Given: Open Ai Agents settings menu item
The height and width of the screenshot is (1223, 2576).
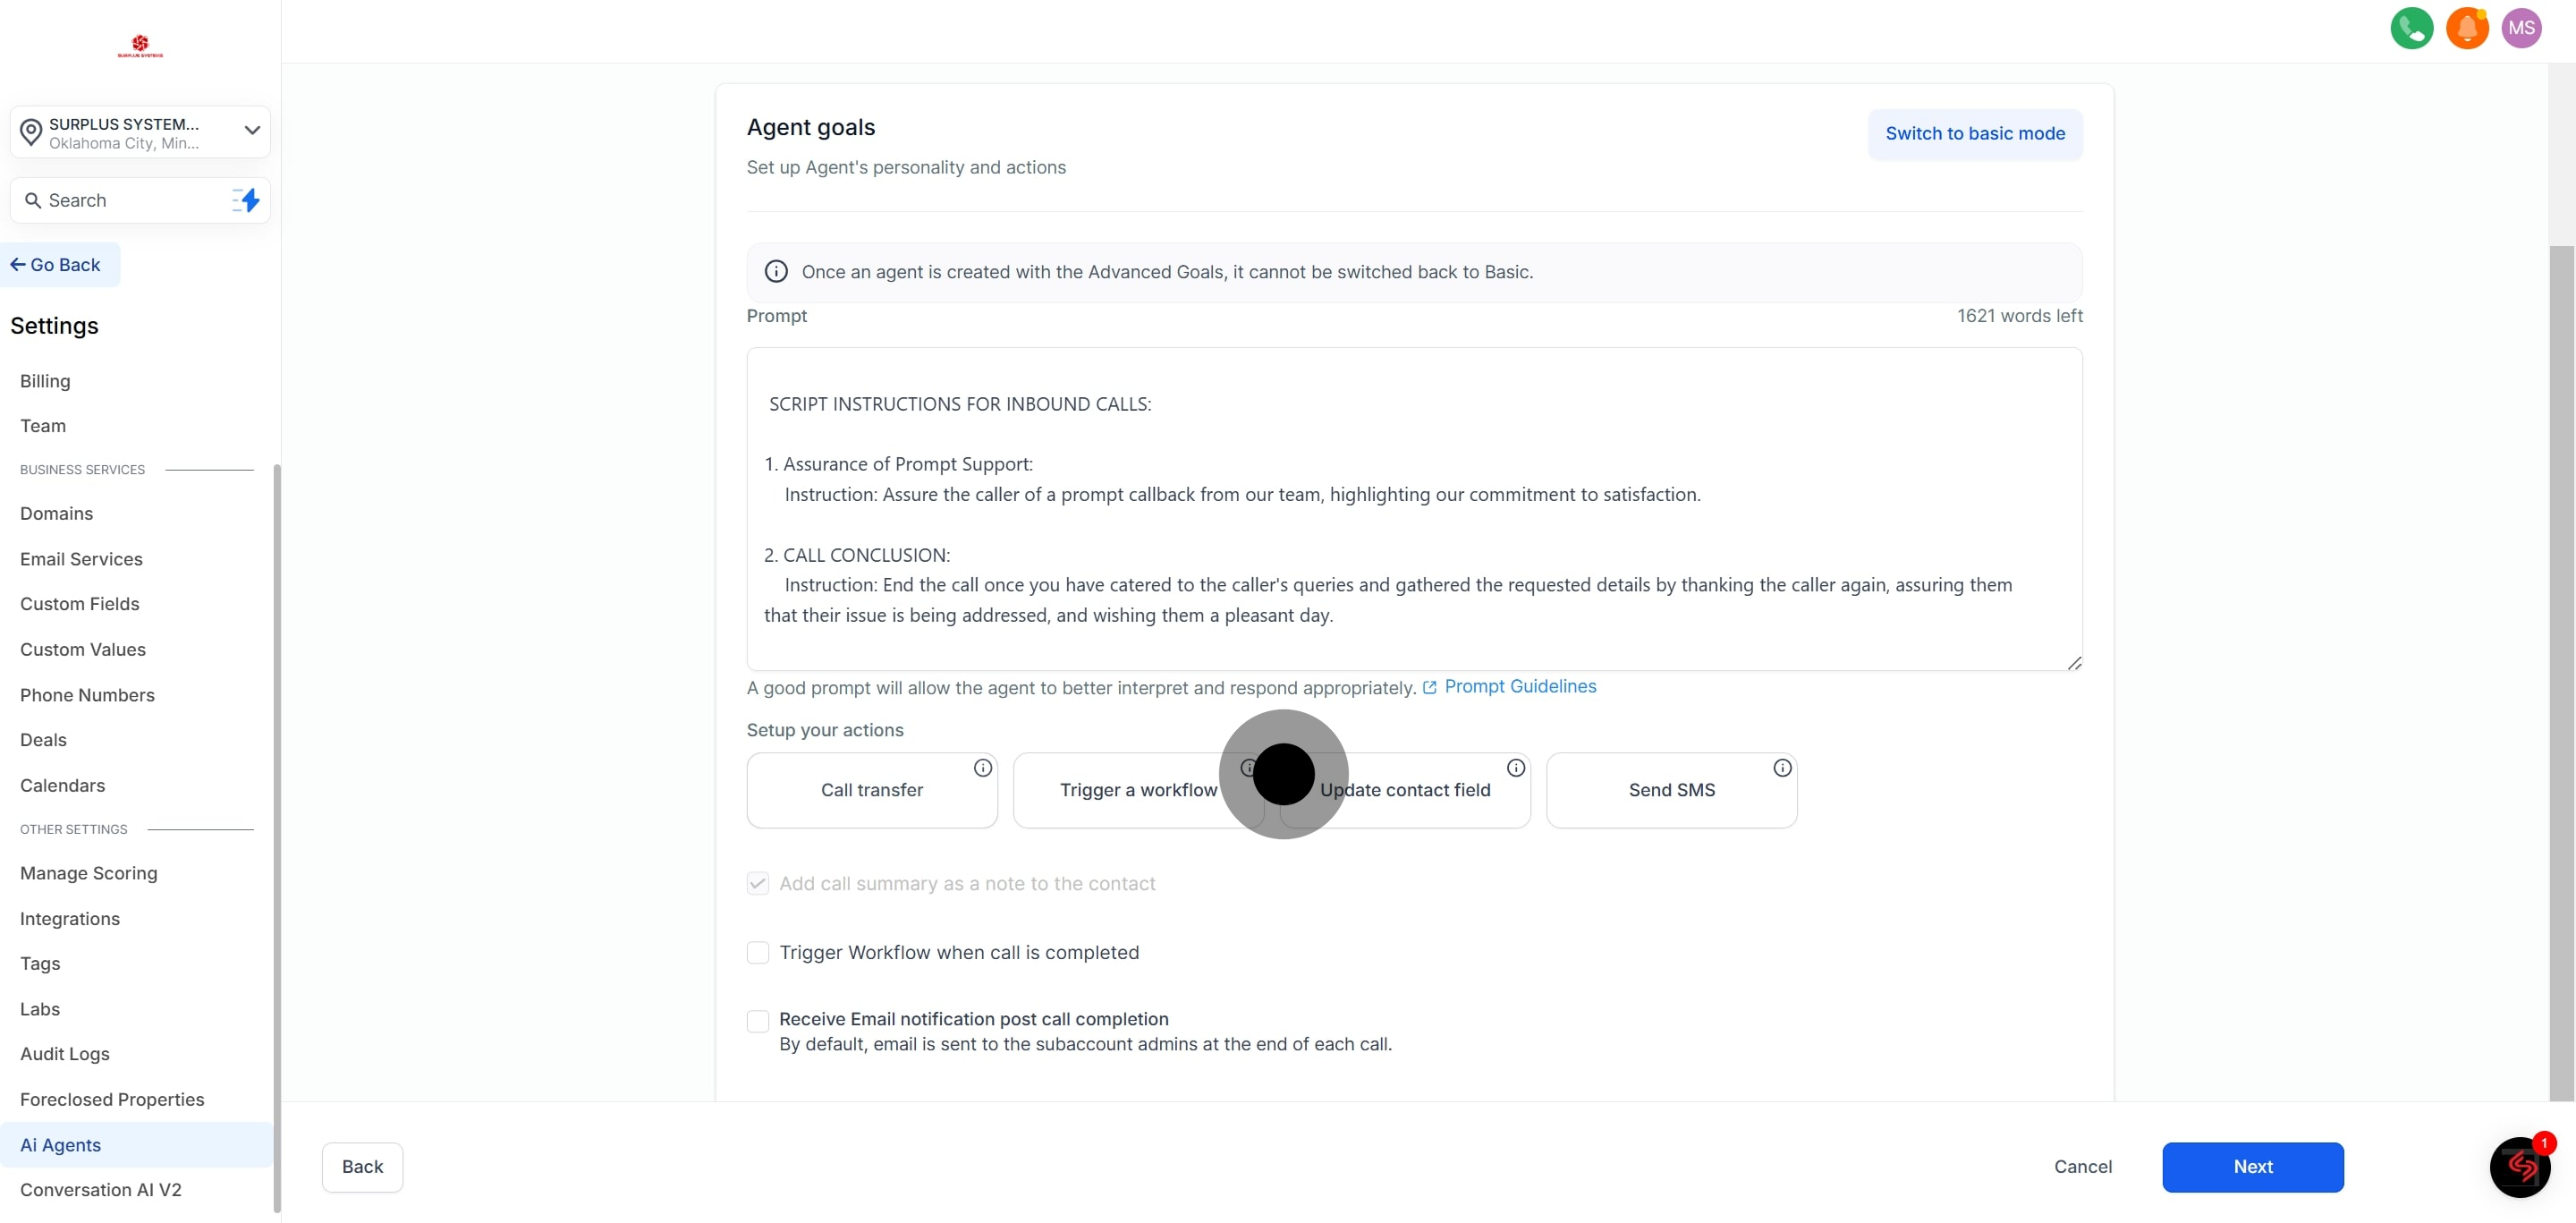Looking at the screenshot, I should 60,1144.
